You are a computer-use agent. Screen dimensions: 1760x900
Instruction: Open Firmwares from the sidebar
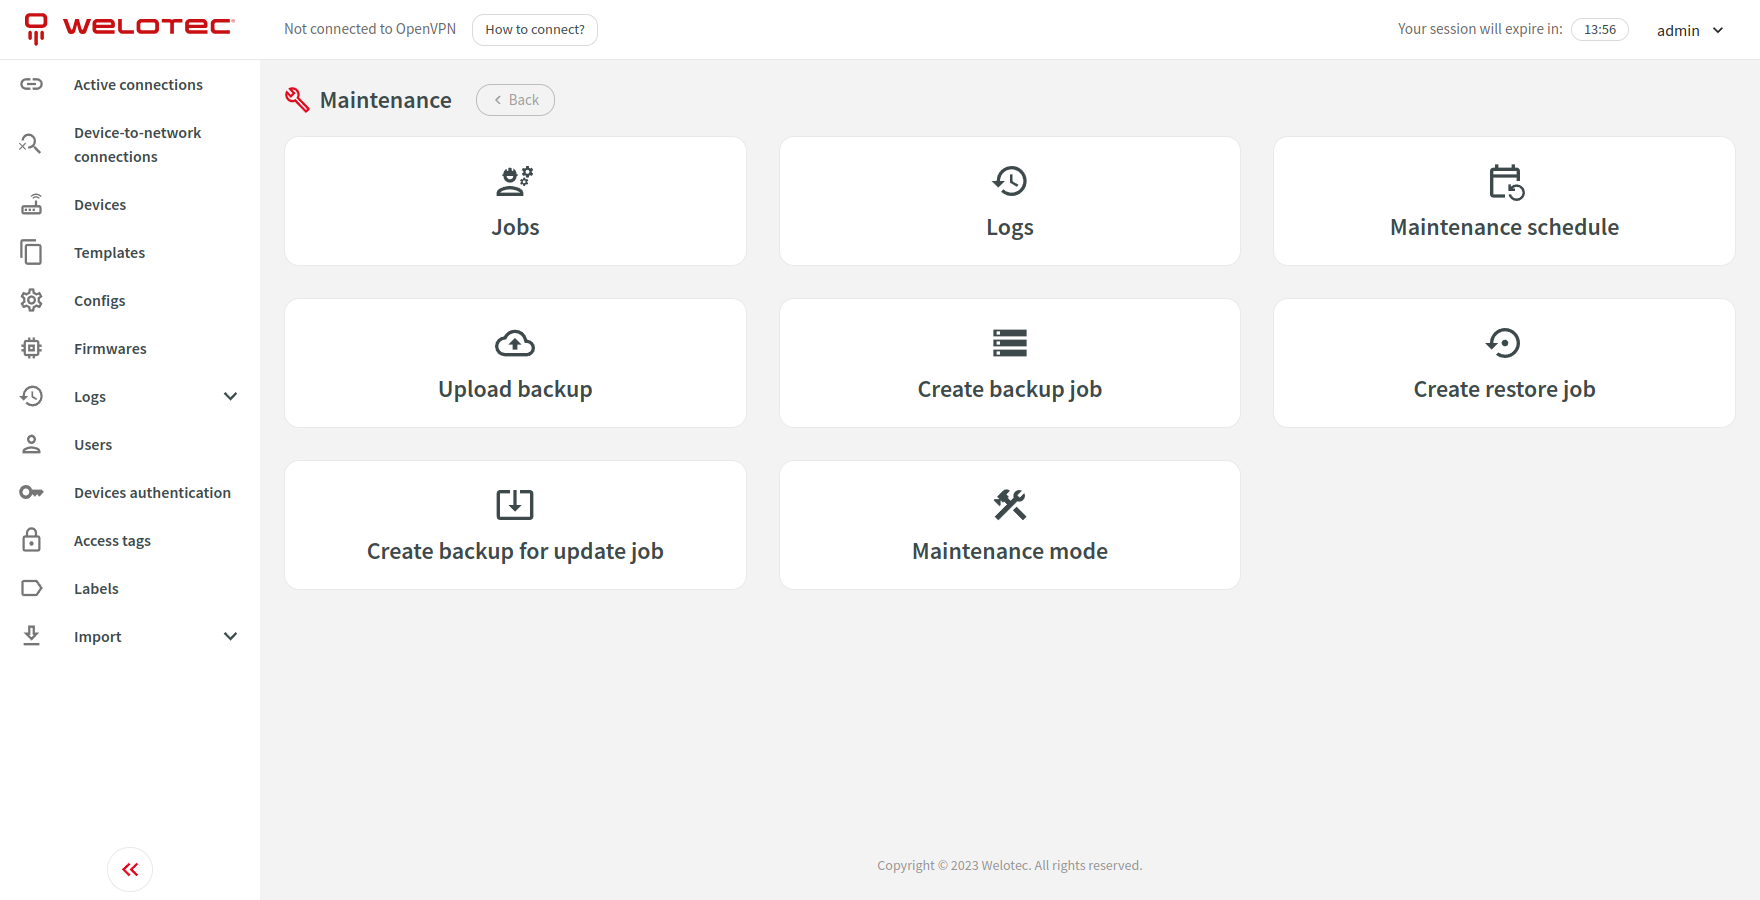[110, 349]
